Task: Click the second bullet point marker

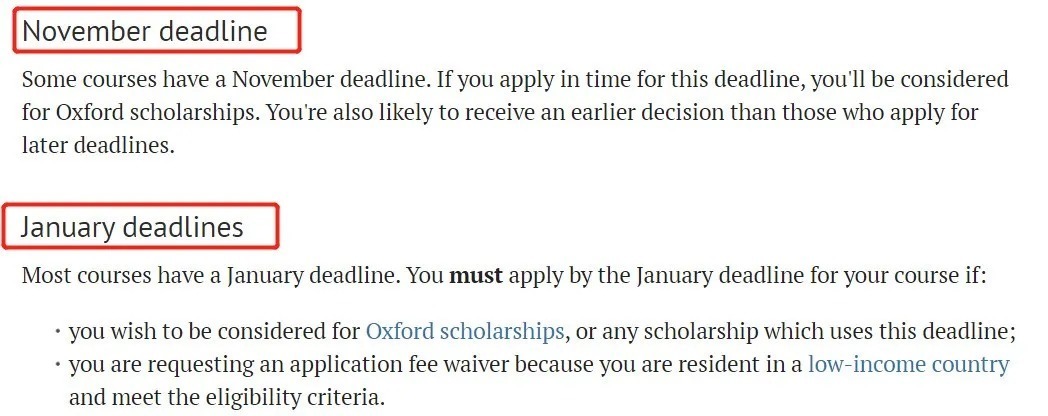Action: 57,364
